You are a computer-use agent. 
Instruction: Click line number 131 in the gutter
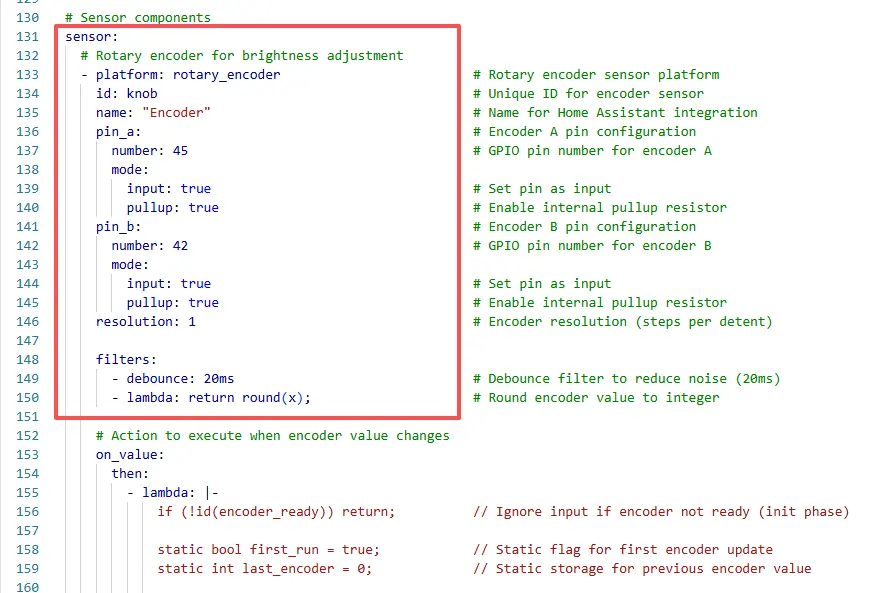click(26, 37)
